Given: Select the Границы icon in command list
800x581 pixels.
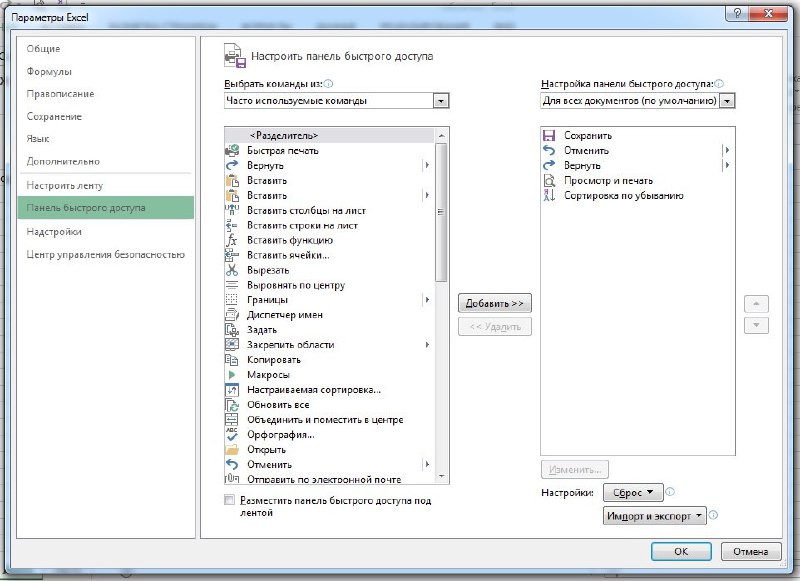Looking at the screenshot, I should pyautogui.click(x=232, y=299).
